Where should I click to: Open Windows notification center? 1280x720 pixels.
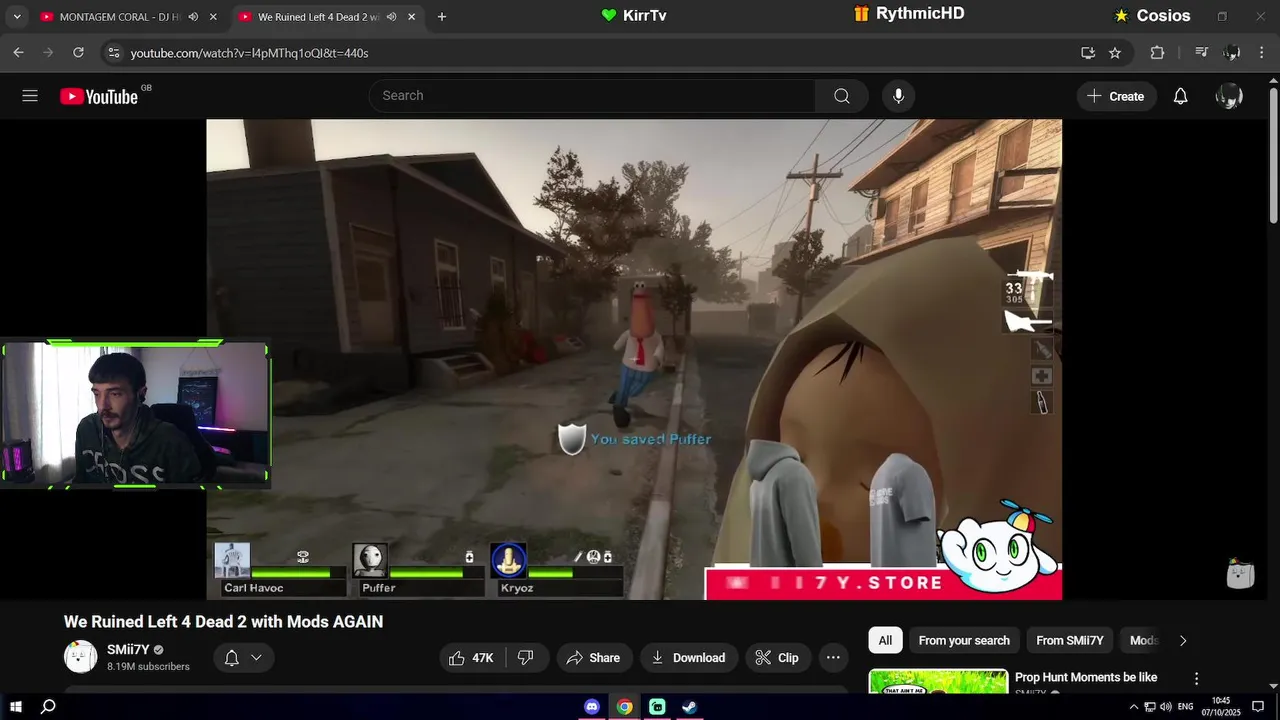click(1258, 706)
